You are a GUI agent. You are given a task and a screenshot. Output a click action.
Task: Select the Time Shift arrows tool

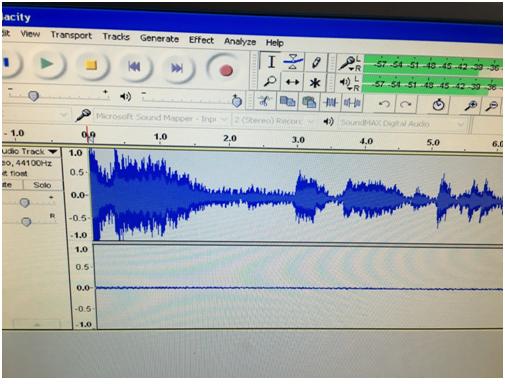292,82
